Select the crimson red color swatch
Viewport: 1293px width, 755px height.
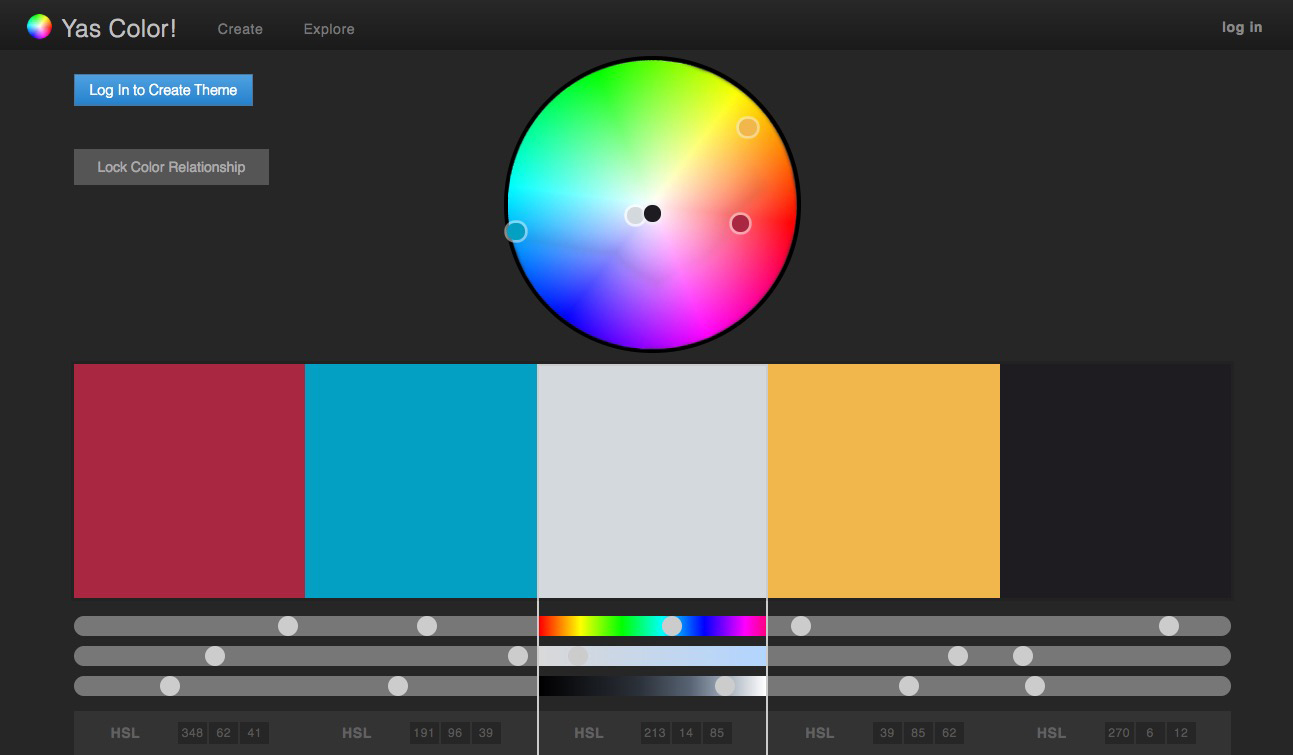pyautogui.click(x=189, y=480)
